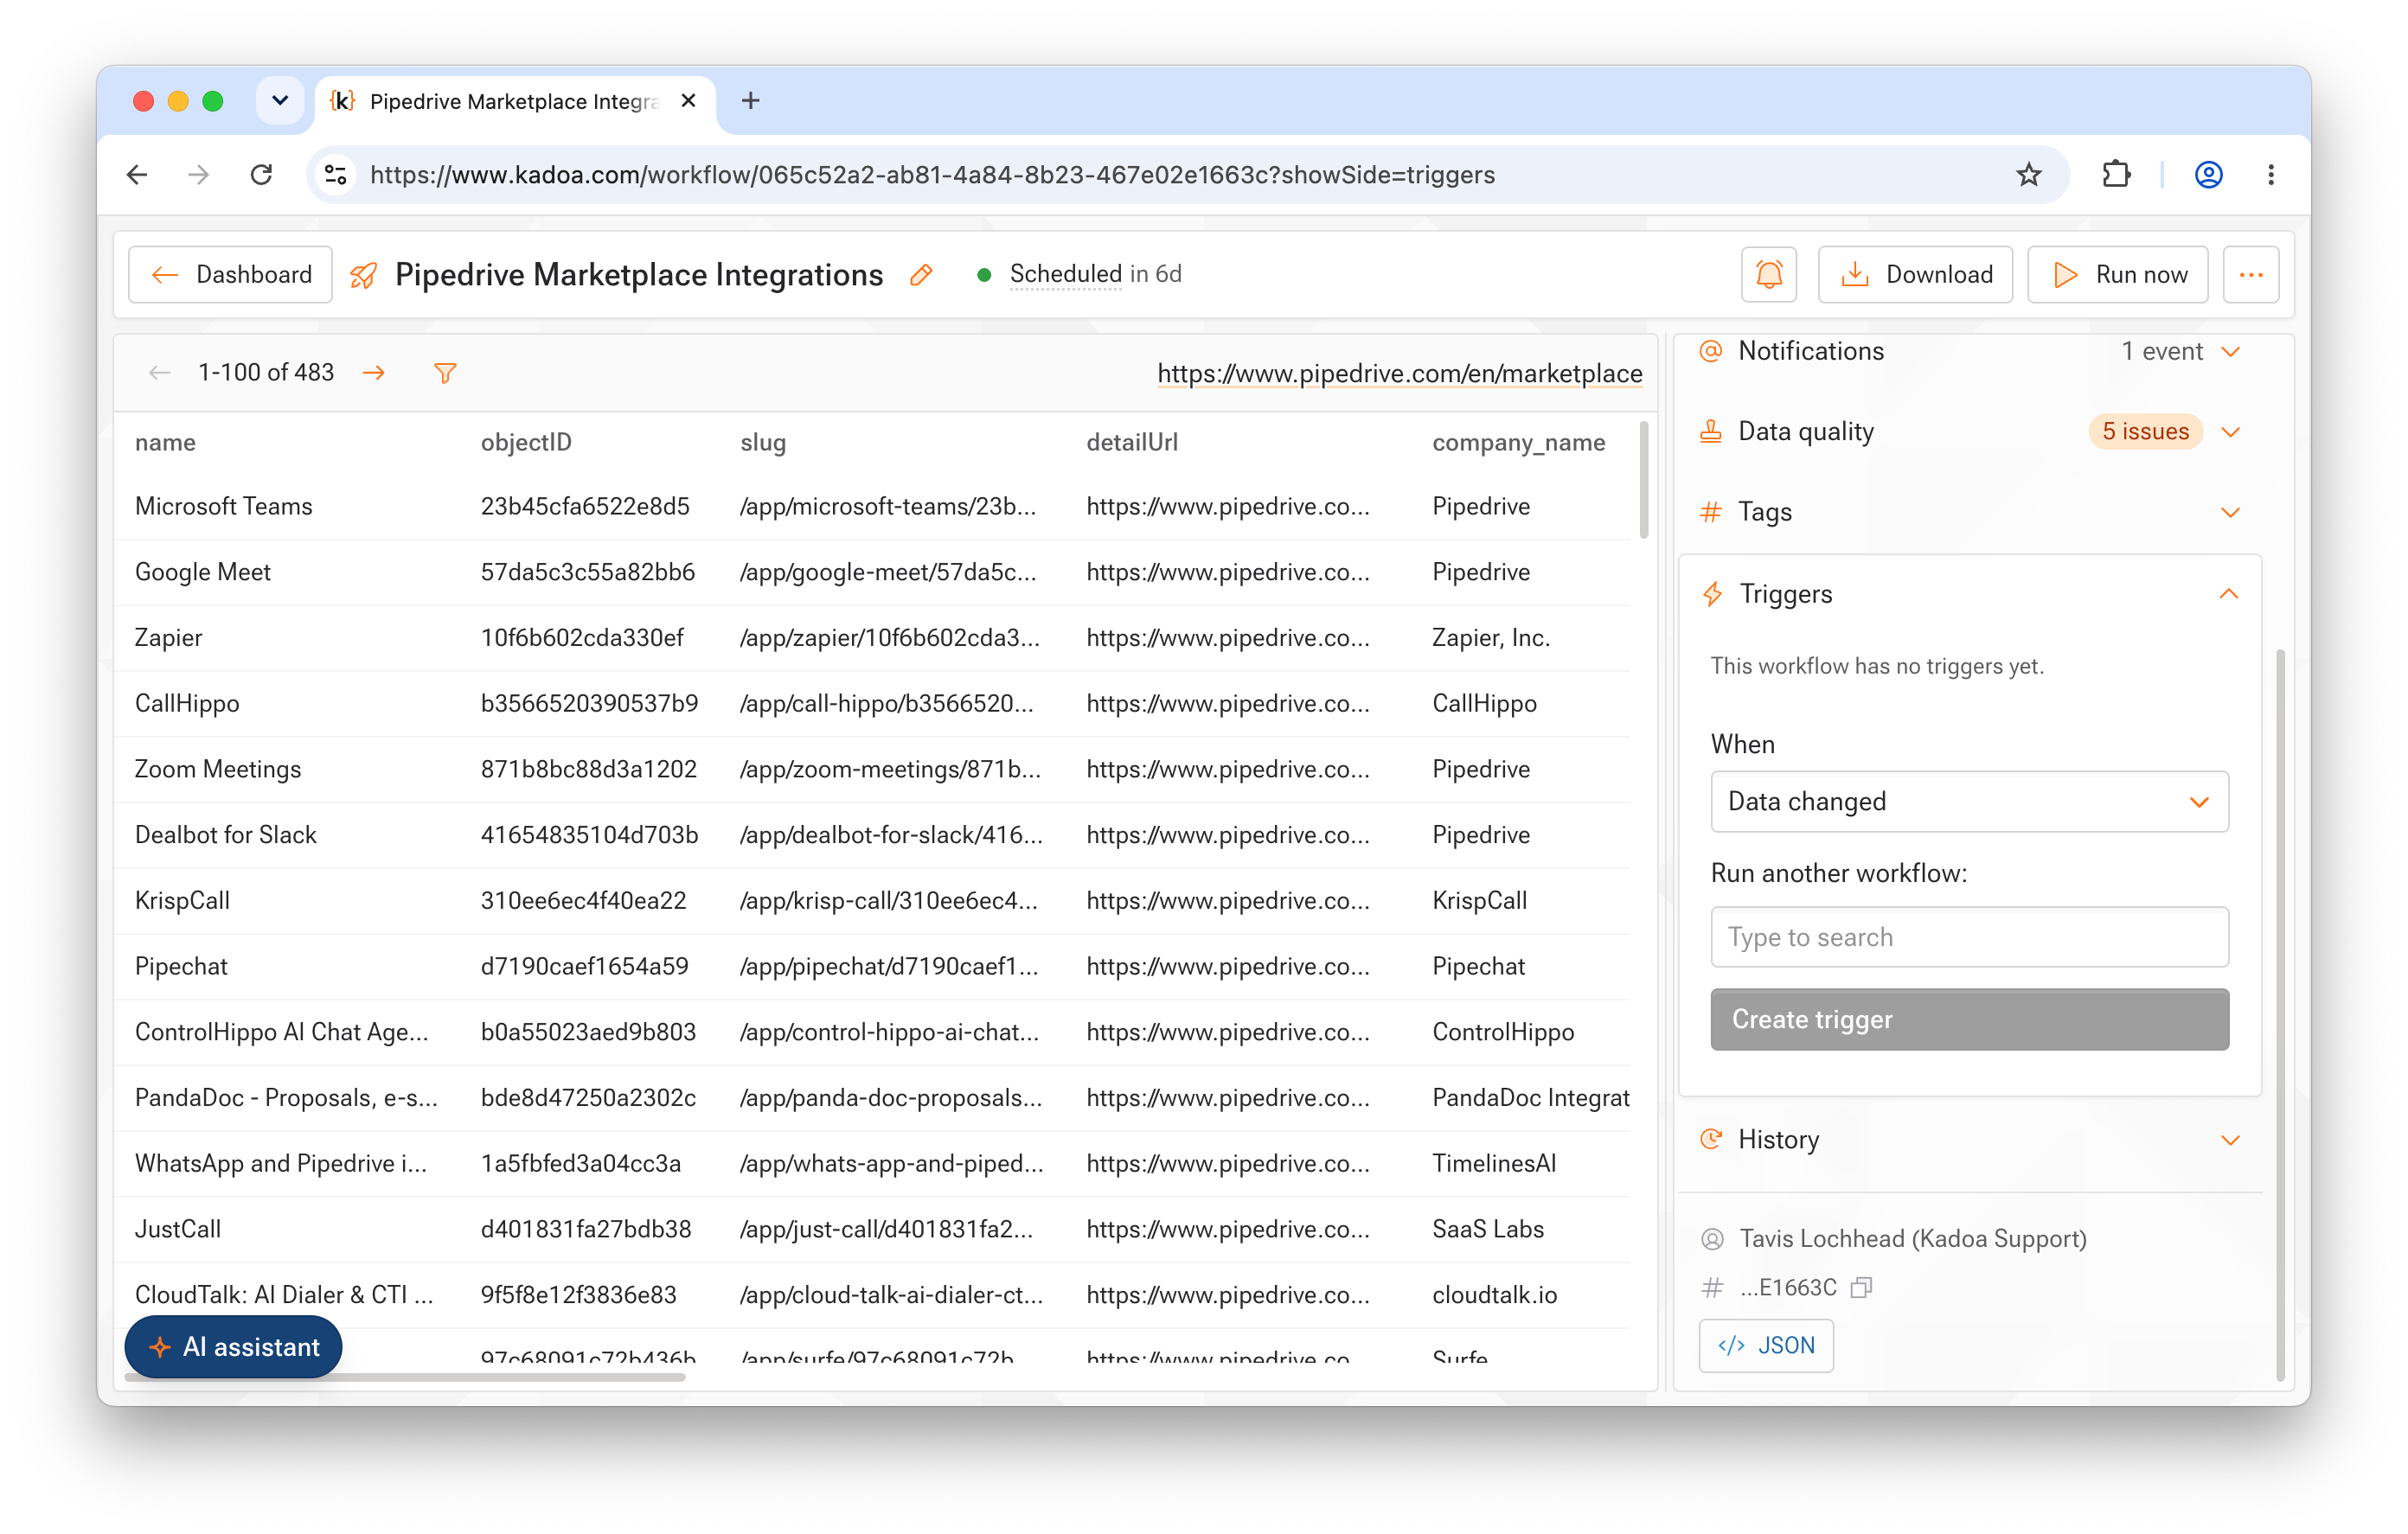
Task: Click the browser address bar URL
Action: pos(932,175)
